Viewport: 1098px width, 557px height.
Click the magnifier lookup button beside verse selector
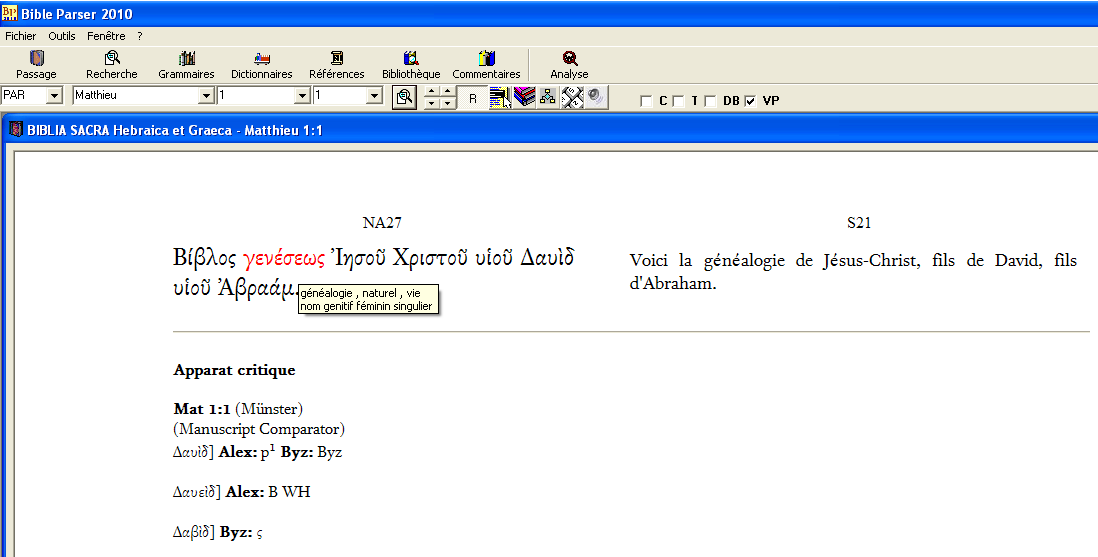point(404,97)
